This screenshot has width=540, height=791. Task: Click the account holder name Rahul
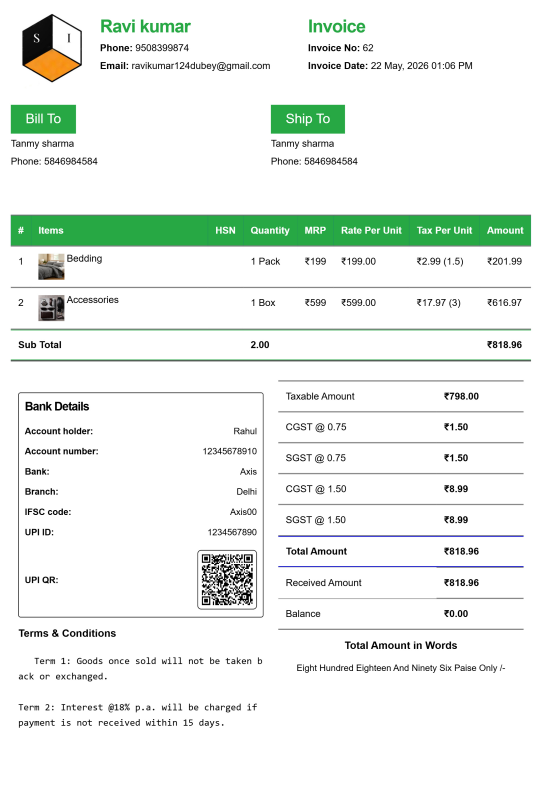coord(245,431)
